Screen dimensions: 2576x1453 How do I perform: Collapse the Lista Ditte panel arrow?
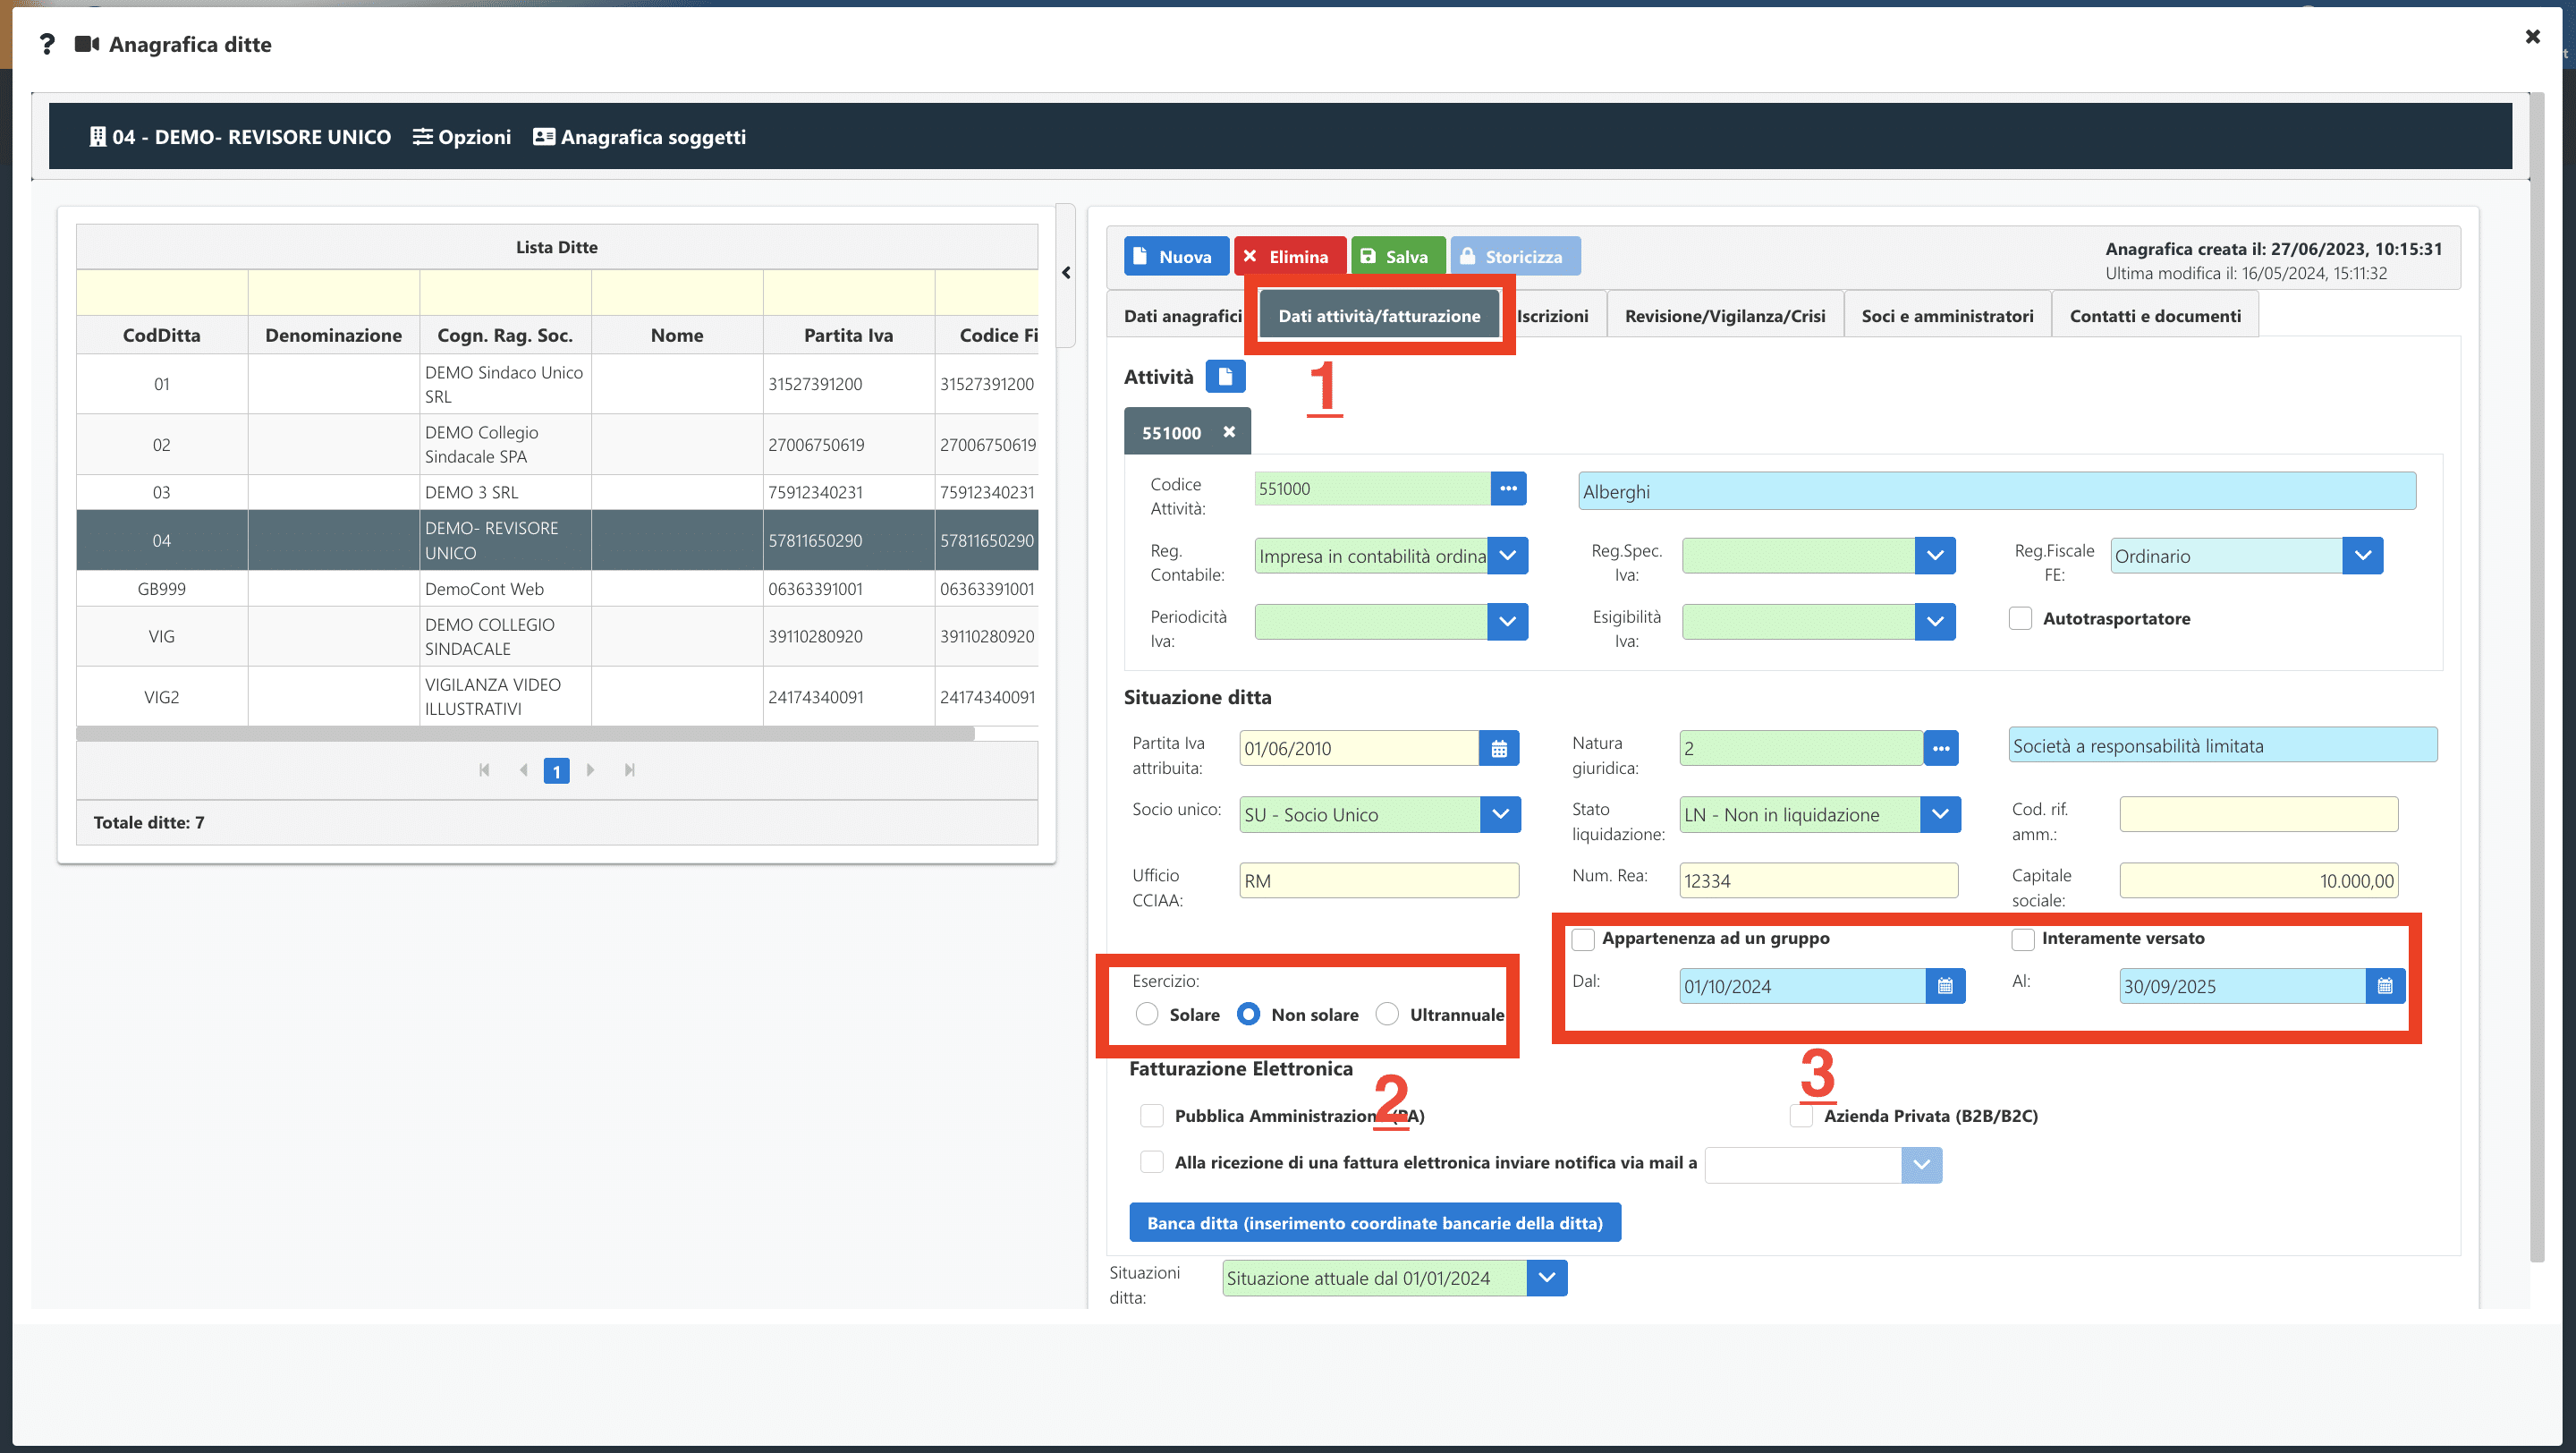pyautogui.click(x=1066, y=273)
